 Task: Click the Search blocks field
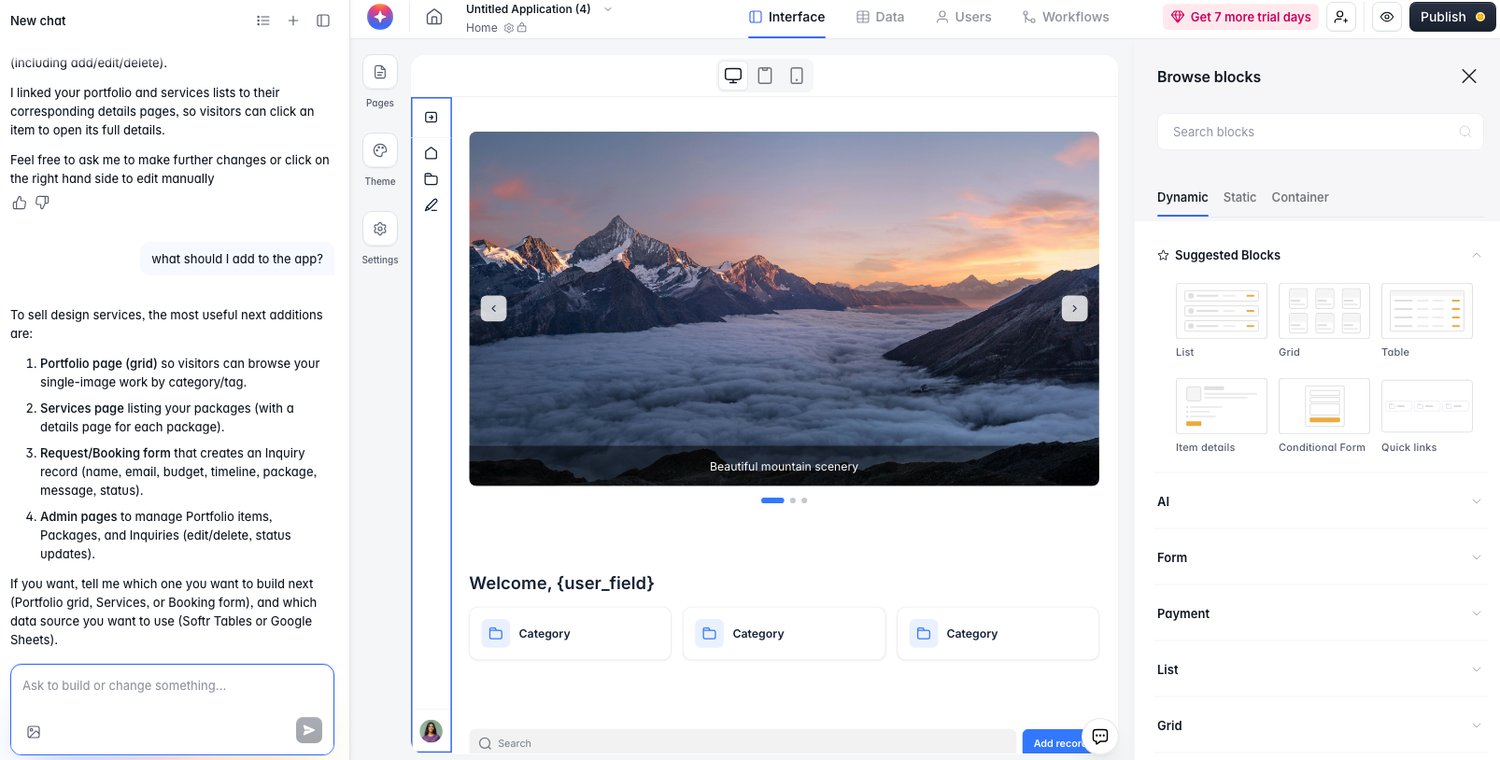[x=1320, y=131]
